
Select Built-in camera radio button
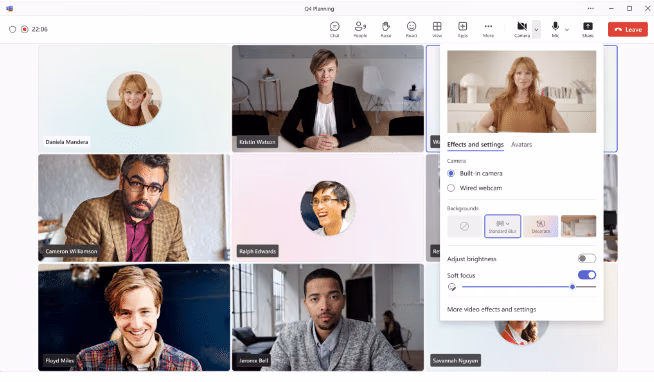[451, 173]
